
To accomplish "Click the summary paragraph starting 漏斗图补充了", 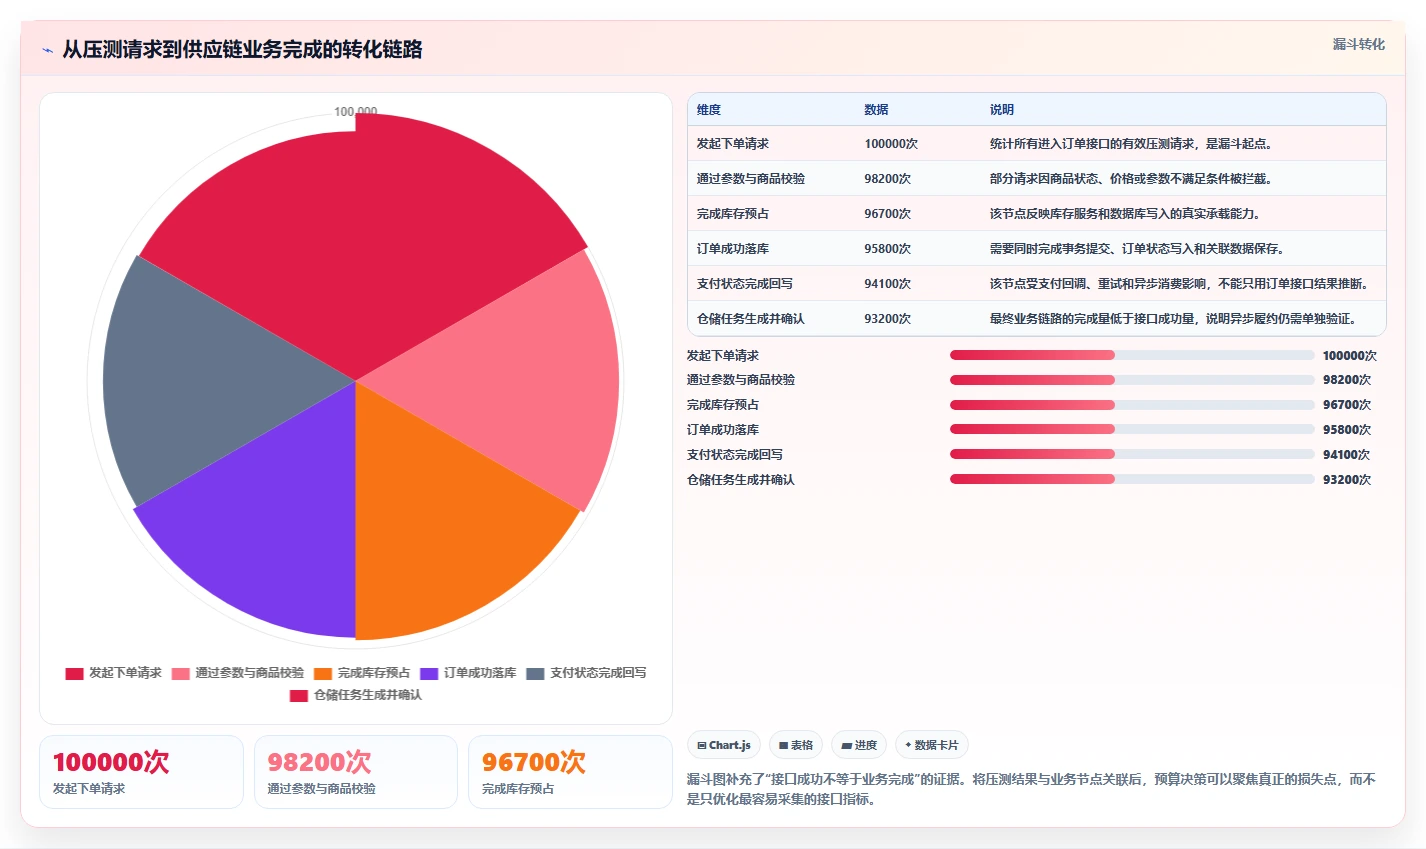I will coord(1031,789).
